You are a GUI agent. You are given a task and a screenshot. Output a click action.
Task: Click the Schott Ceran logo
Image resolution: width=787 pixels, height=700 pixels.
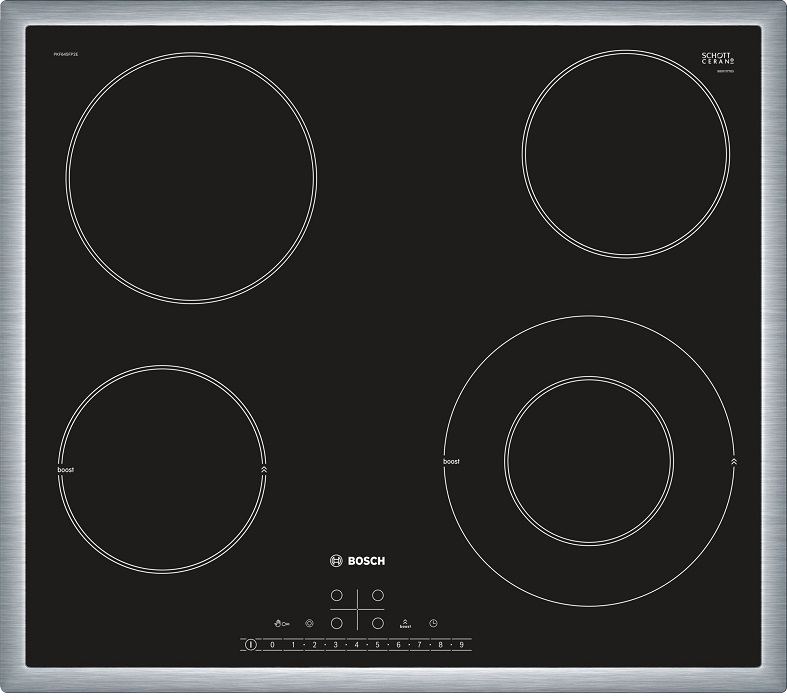click(717, 60)
